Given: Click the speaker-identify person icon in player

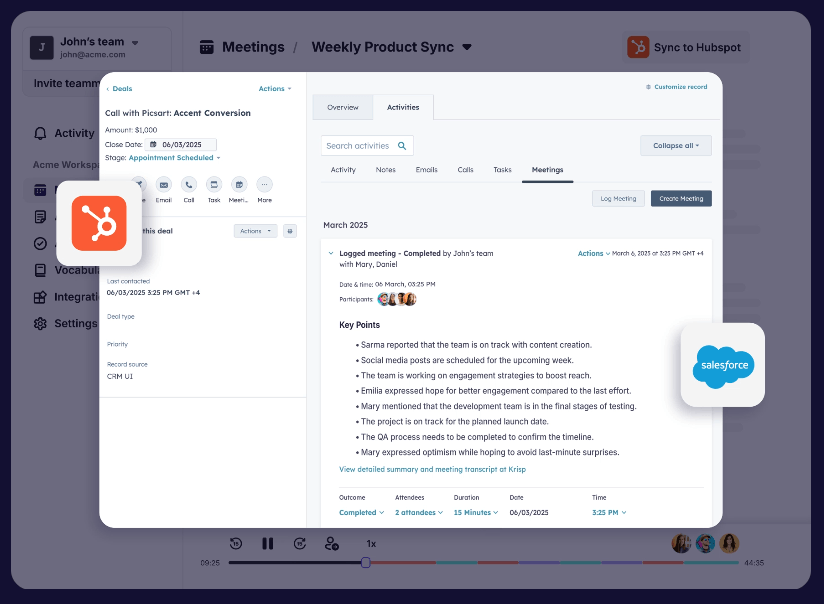Looking at the screenshot, I should click(332, 544).
